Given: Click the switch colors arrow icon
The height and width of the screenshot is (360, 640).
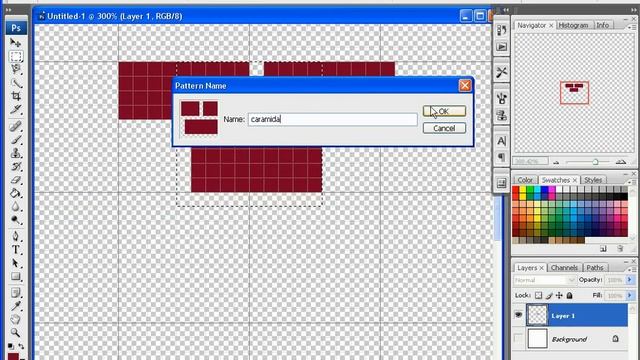Looking at the screenshot, I should (21, 346).
